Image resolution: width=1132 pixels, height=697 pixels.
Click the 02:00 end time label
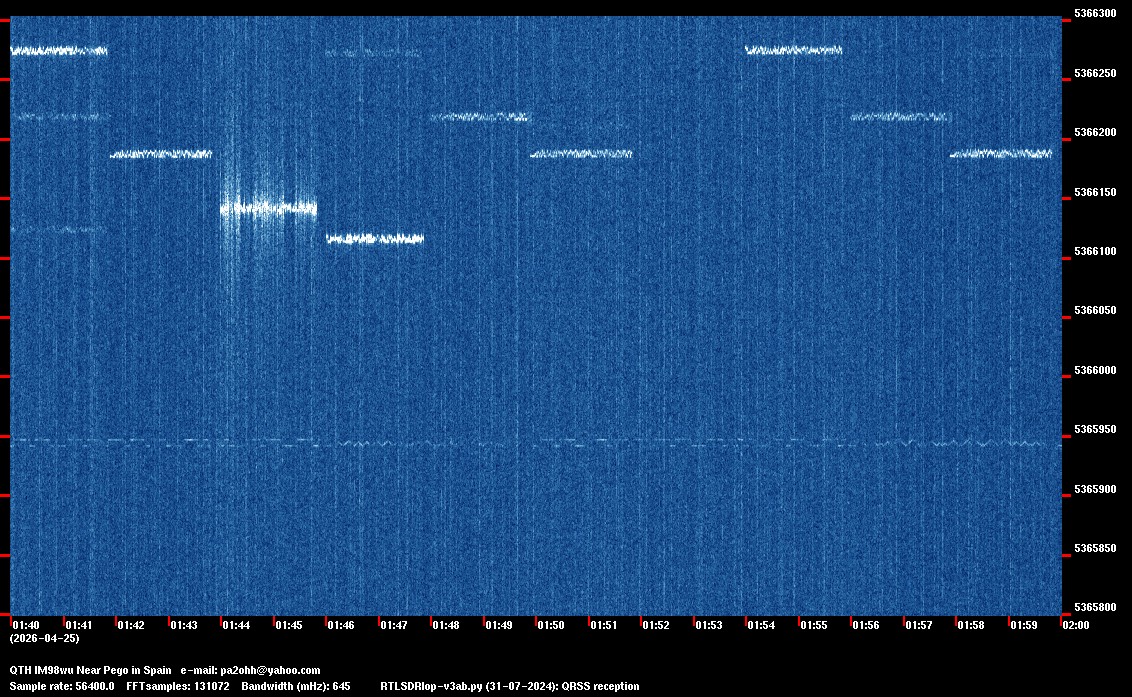(x=1076, y=625)
